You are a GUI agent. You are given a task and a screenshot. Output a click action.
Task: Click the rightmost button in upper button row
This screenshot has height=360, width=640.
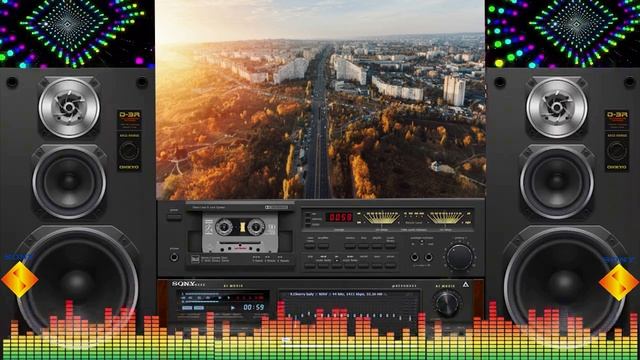pyautogui.click(x=391, y=246)
